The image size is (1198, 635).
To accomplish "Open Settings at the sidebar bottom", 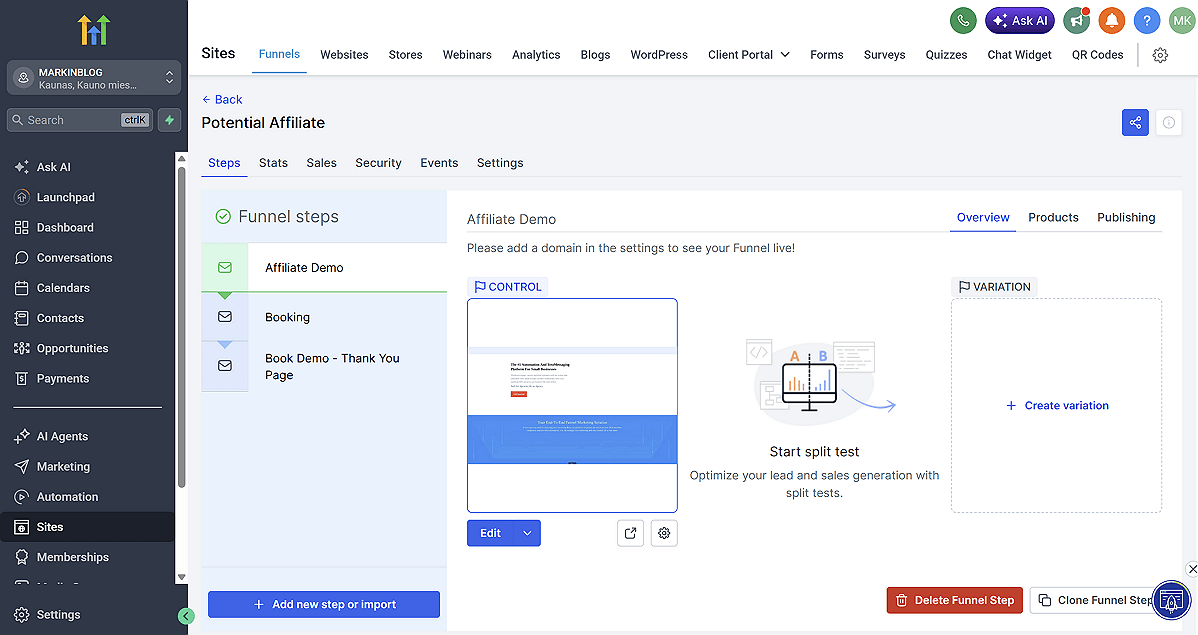I will [58, 614].
